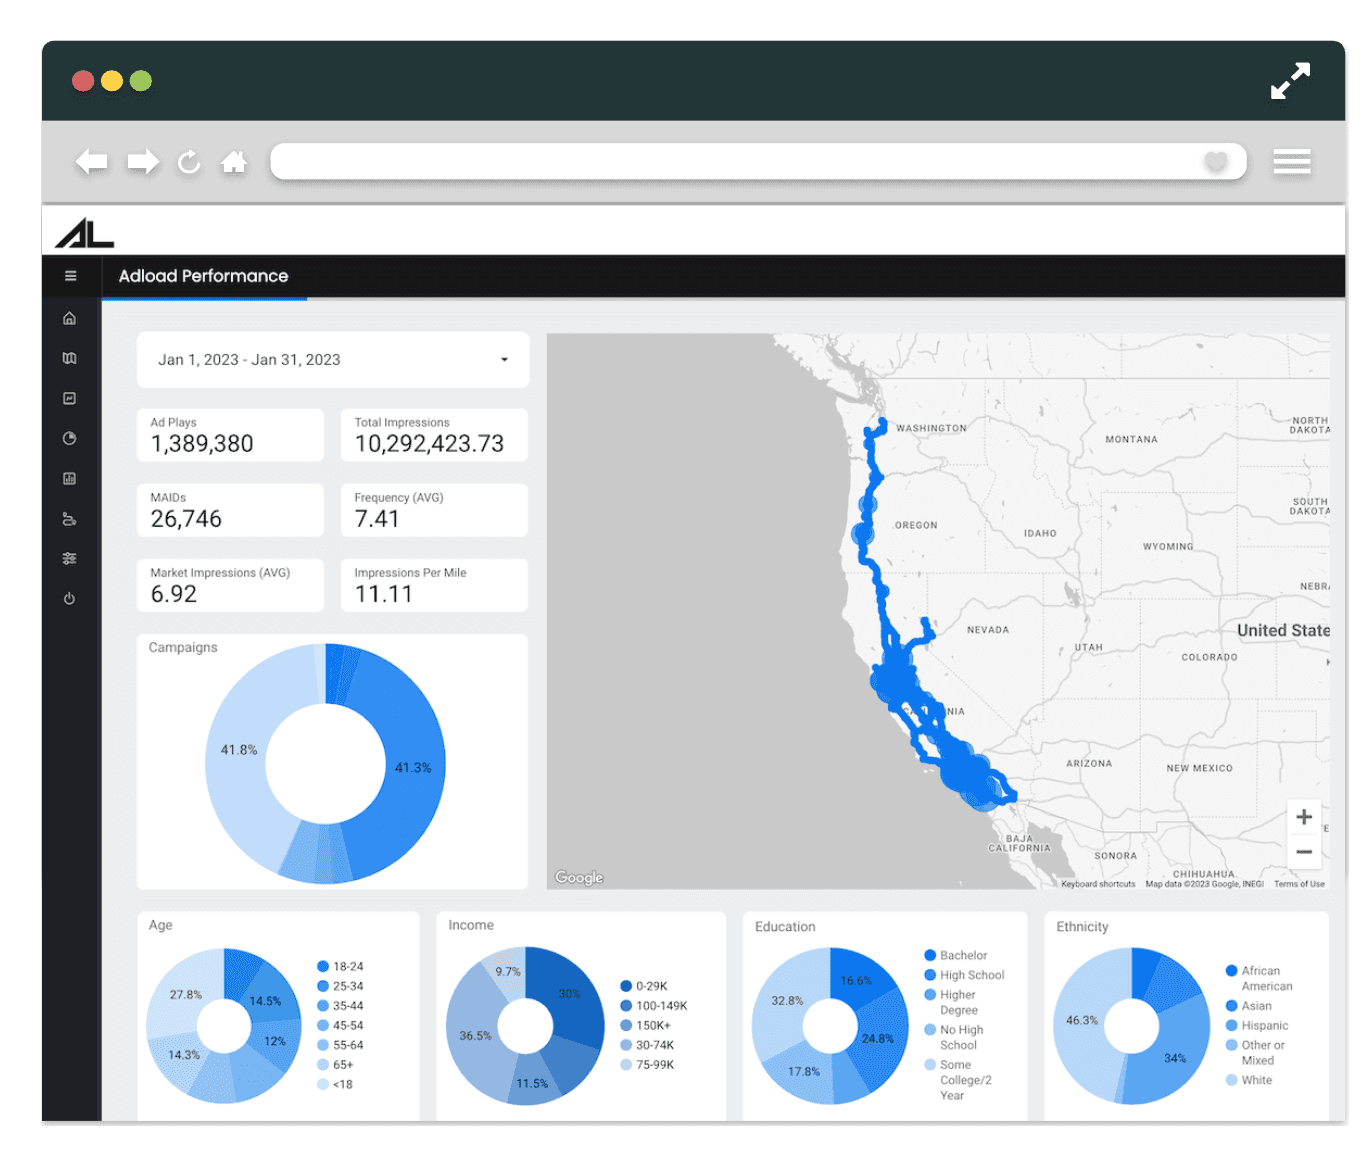Toggle the <18 age legend item
The image size is (1372, 1162).
coord(335,1084)
